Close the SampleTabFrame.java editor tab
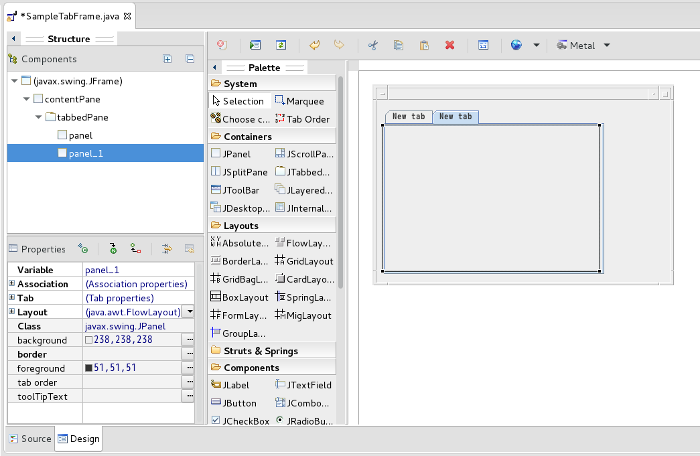 pos(128,17)
